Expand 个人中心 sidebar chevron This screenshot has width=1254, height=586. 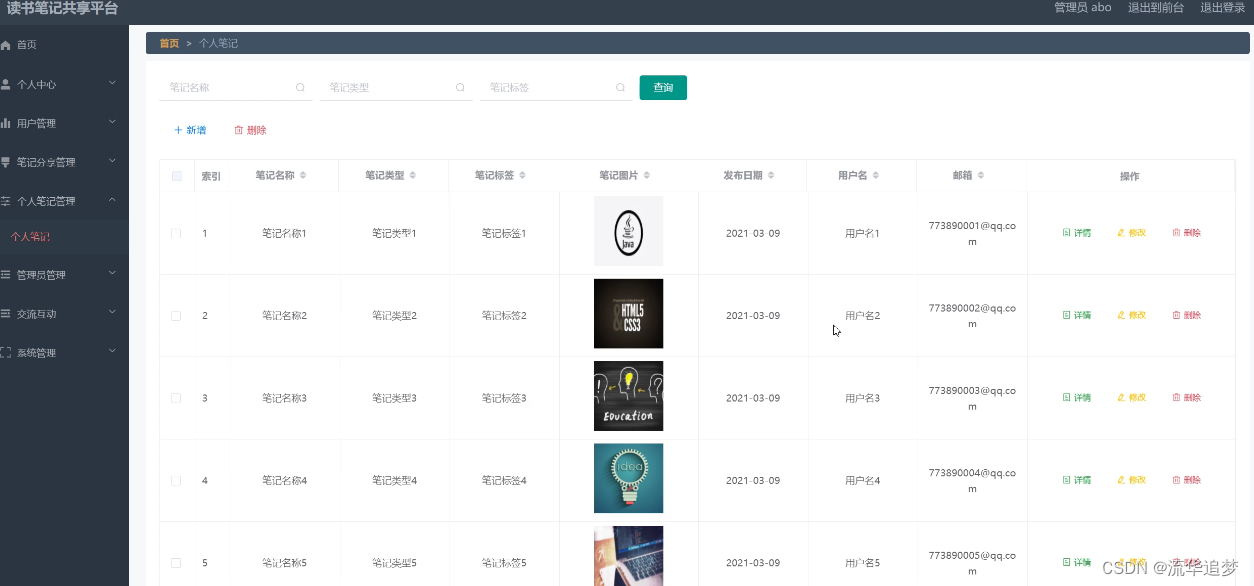pyautogui.click(x=112, y=83)
